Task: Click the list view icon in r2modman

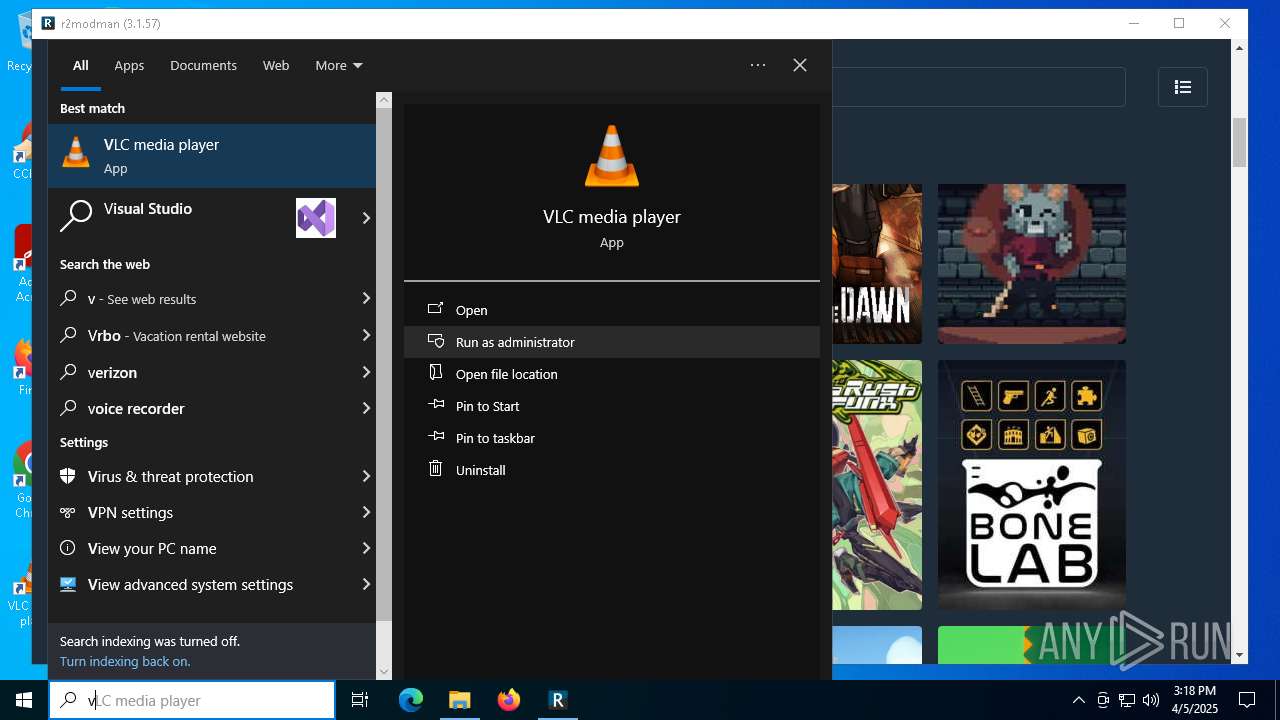Action: pos(1183,87)
